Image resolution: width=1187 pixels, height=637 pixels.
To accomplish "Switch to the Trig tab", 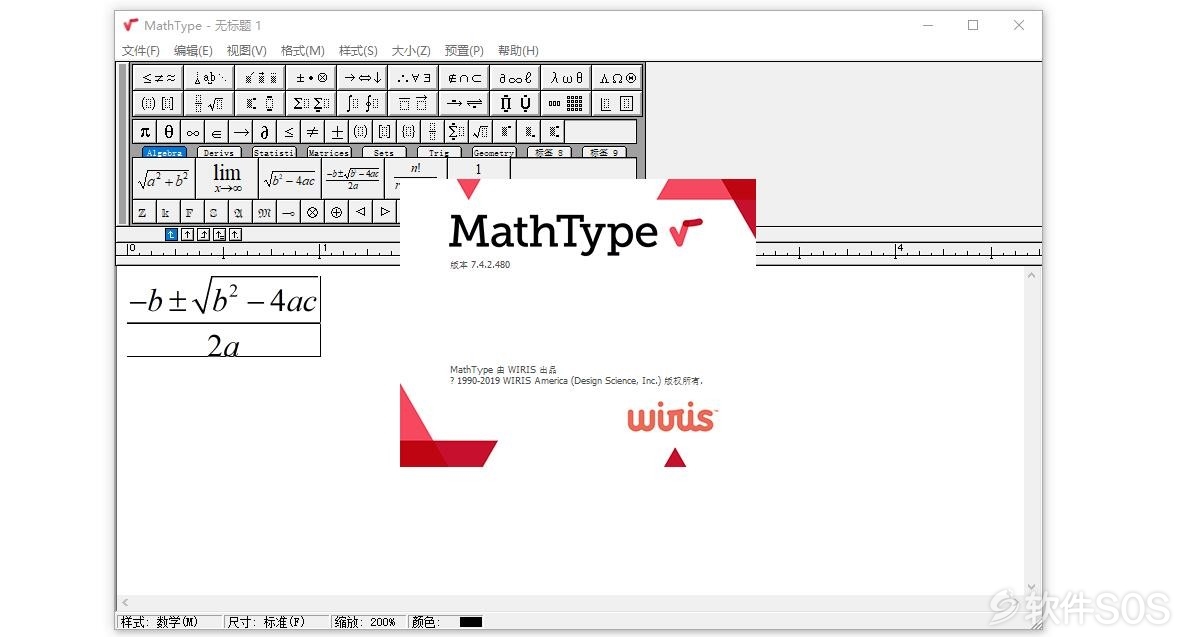I will [x=439, y=153].
